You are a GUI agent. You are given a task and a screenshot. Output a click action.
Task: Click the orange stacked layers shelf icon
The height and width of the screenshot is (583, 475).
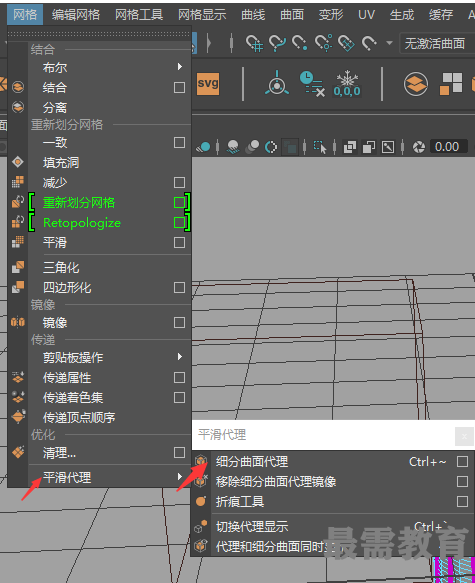click(x=416, y=84)
